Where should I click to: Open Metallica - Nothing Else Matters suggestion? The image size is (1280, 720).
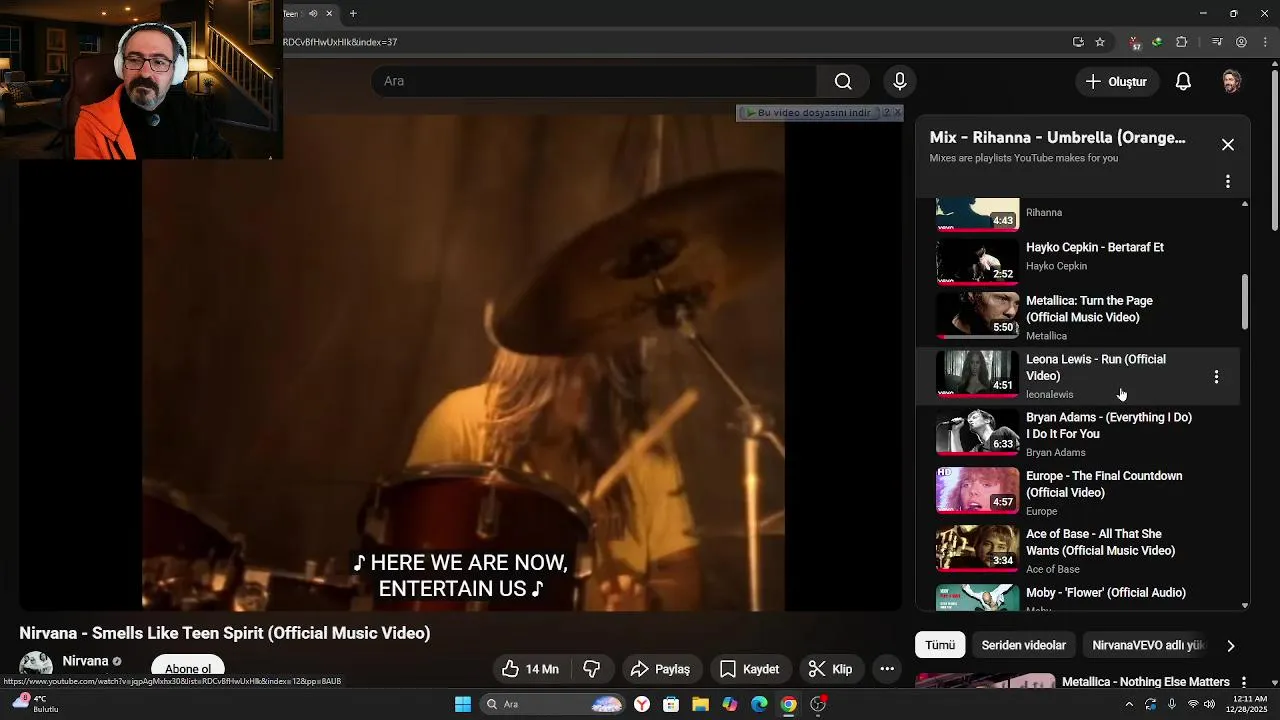coord(1145,682)
